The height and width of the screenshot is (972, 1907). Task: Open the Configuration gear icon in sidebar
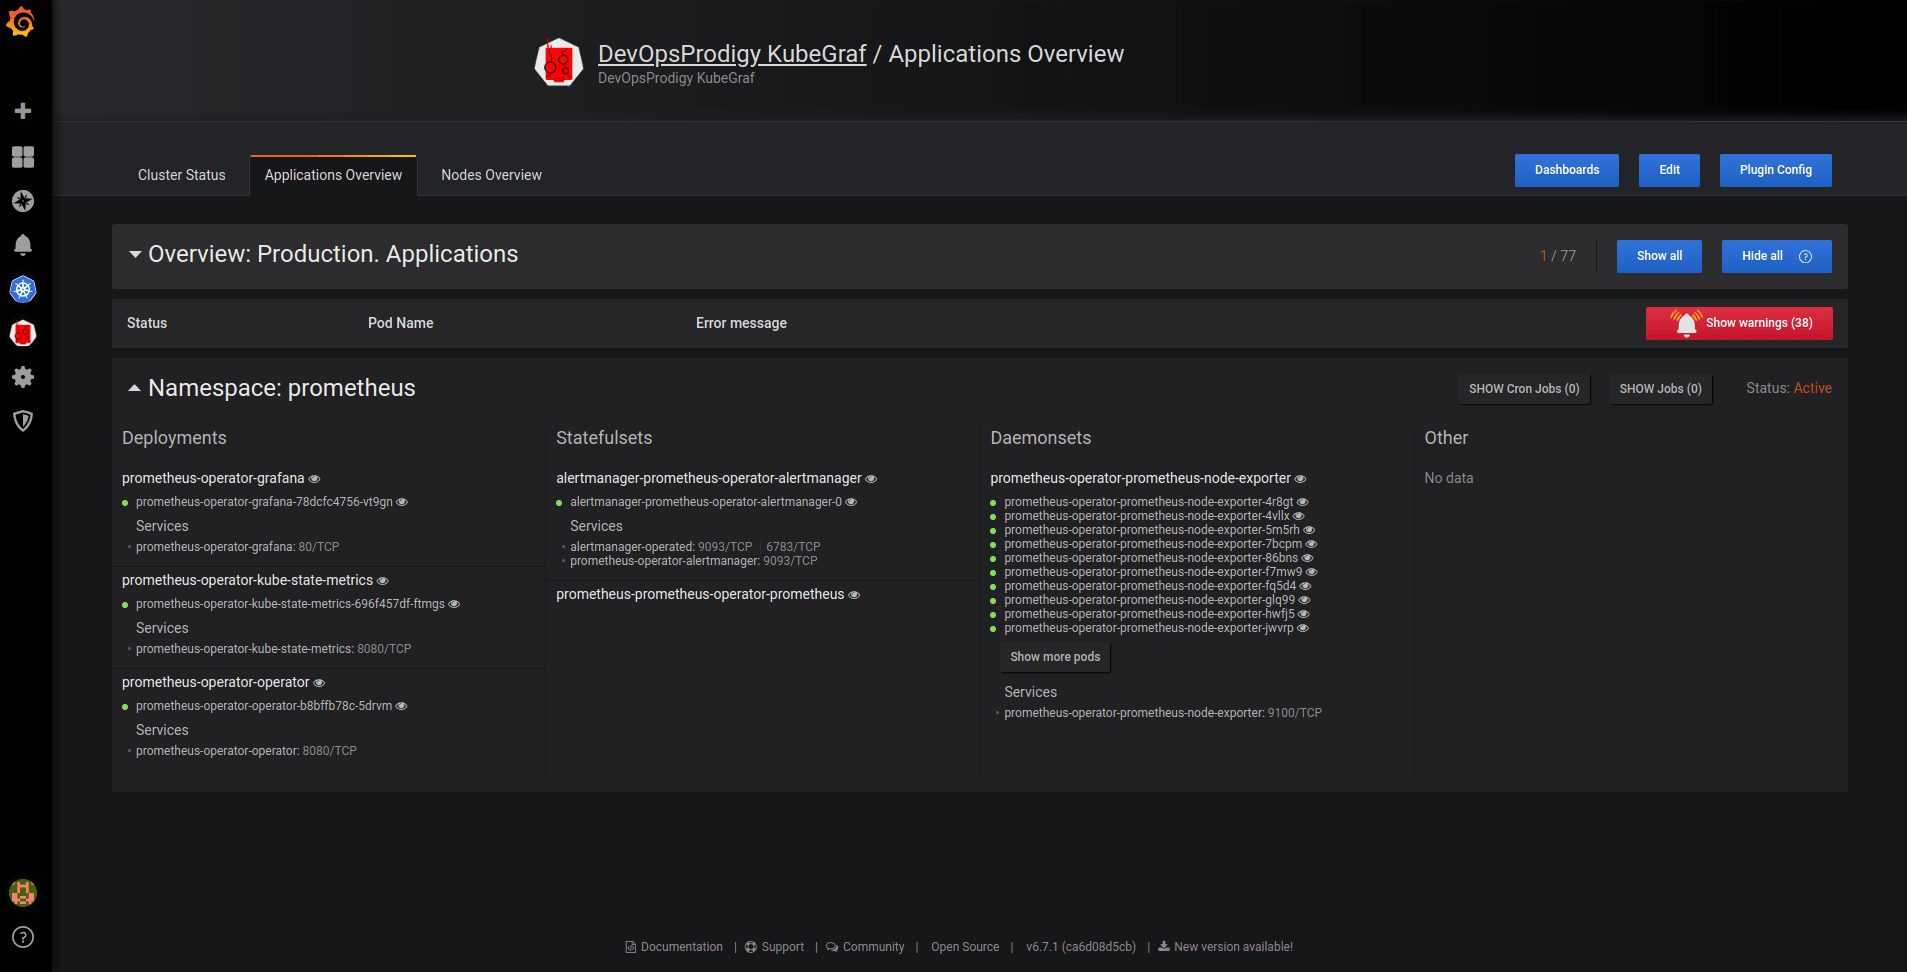click(23, 377)
